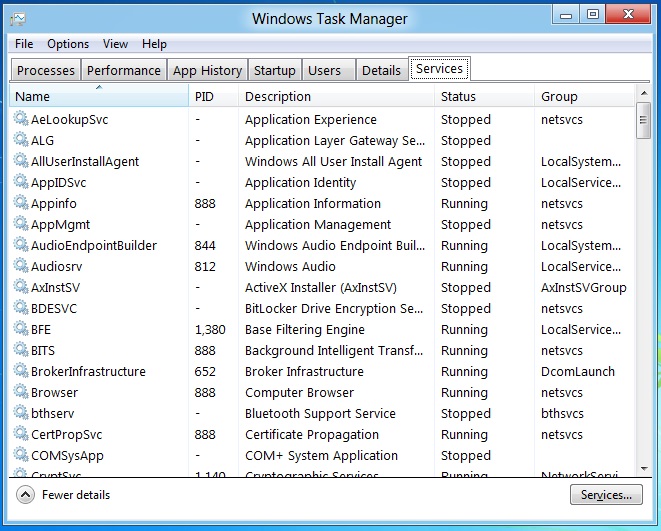Click the gear icon beside AudioEndpointBuilder

21,244
